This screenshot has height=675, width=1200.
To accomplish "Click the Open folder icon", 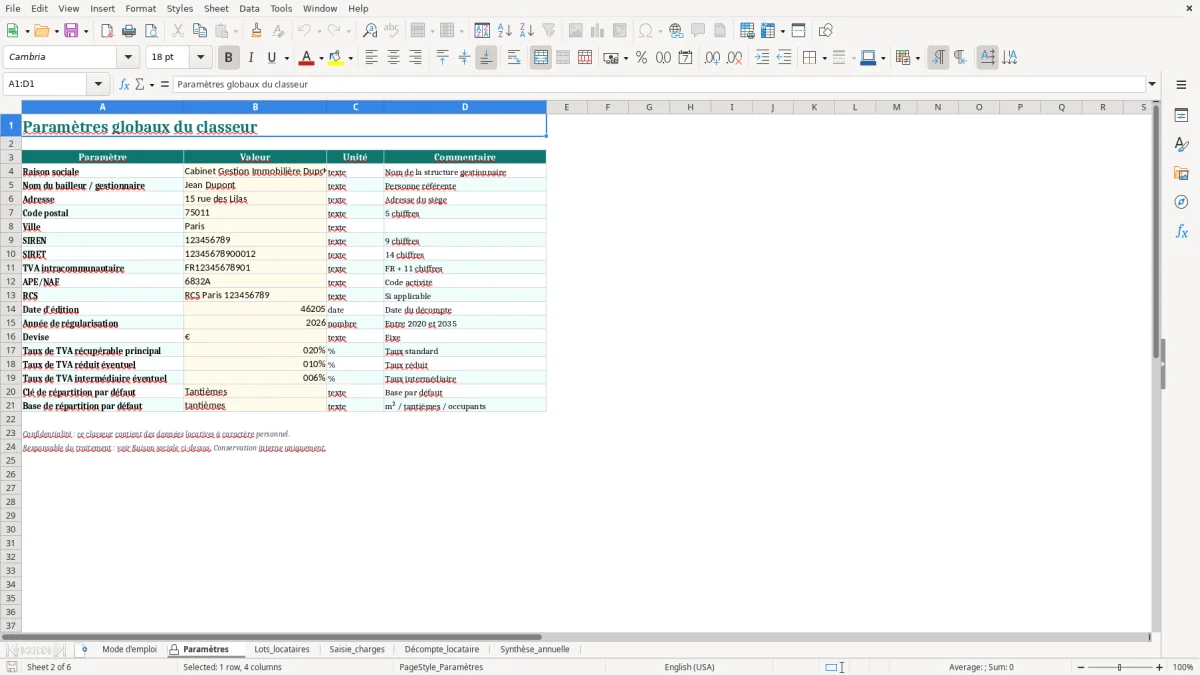I will click(41, 31).
